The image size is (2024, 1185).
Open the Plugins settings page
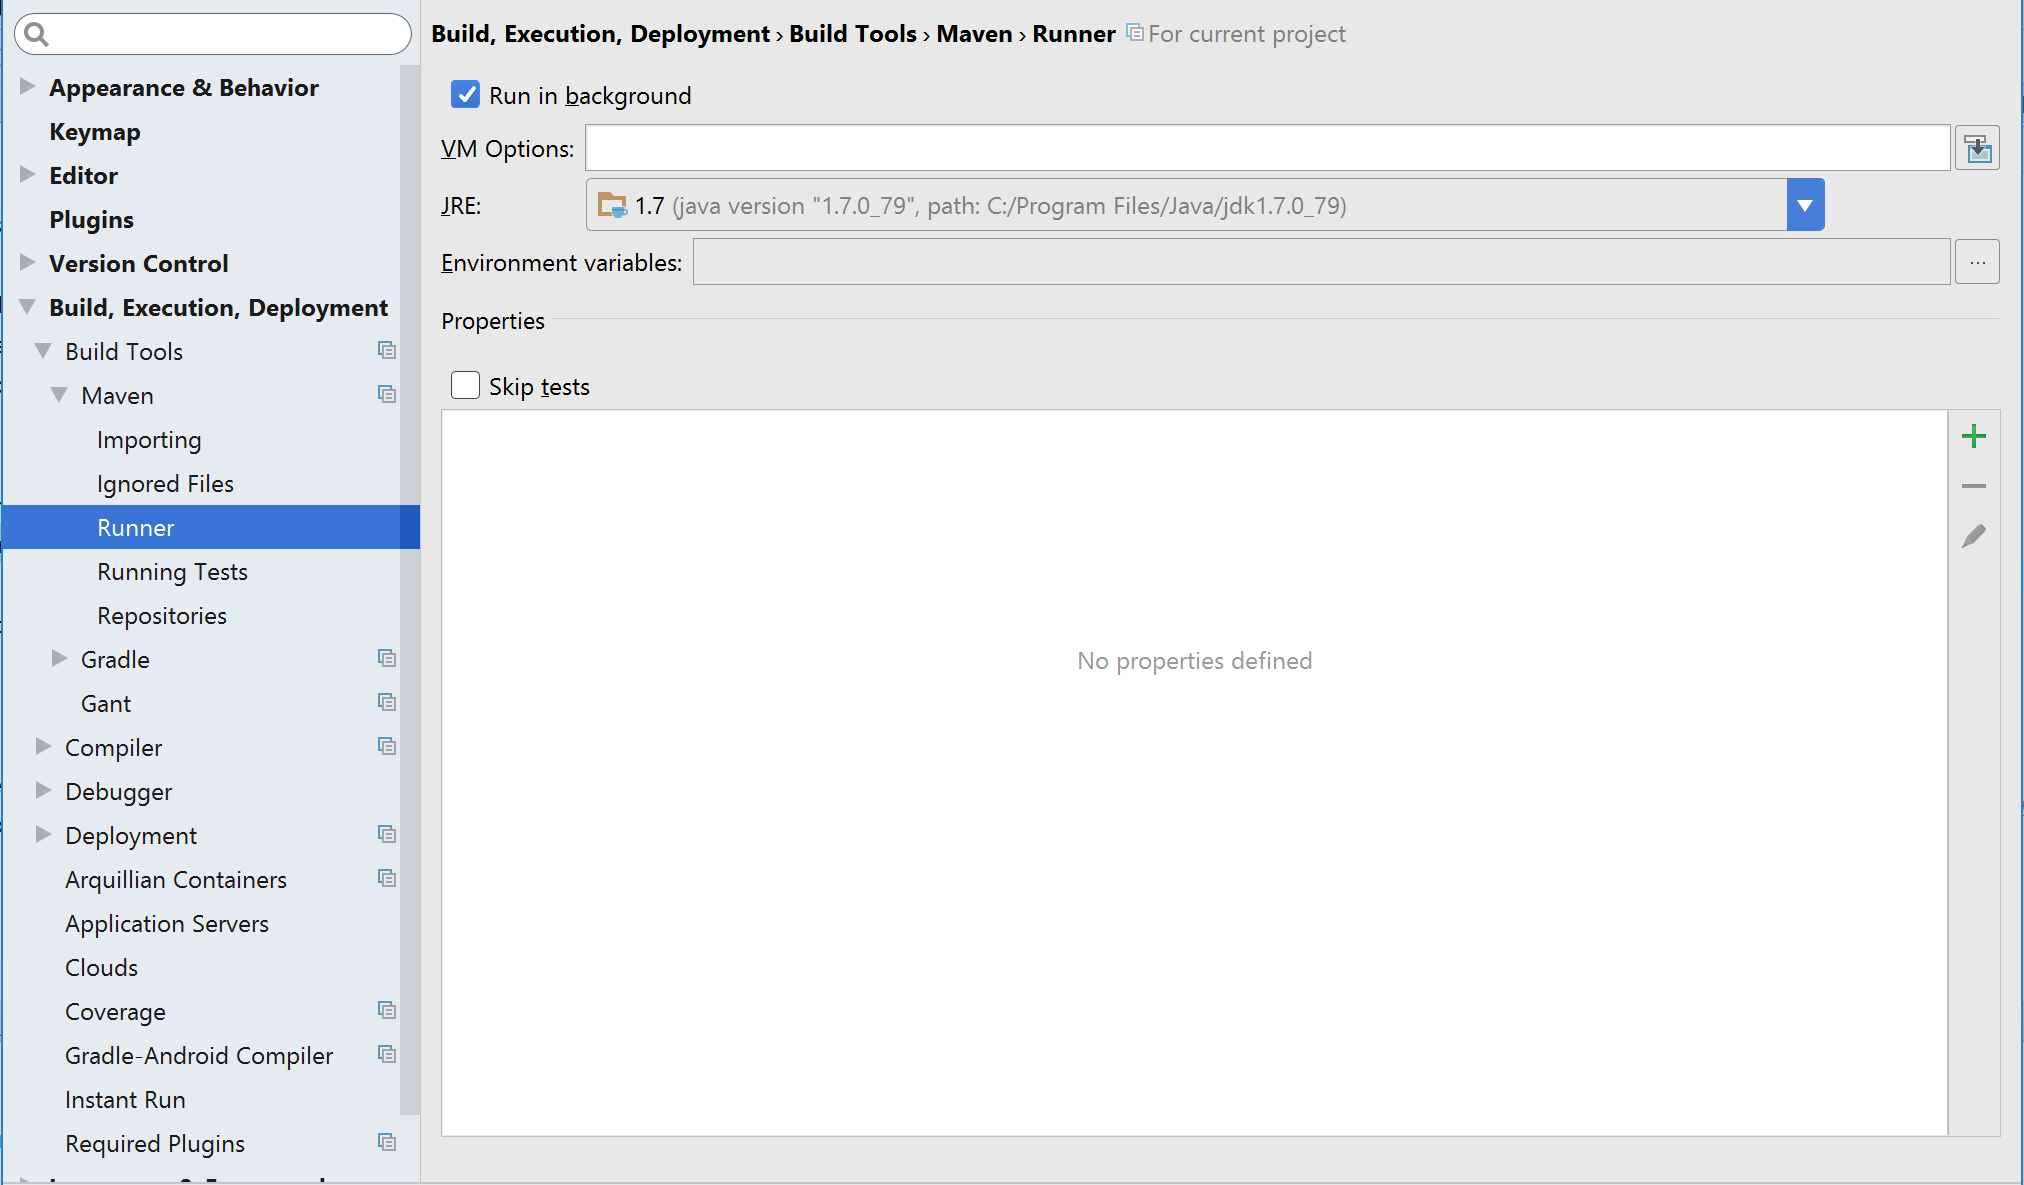91,220
